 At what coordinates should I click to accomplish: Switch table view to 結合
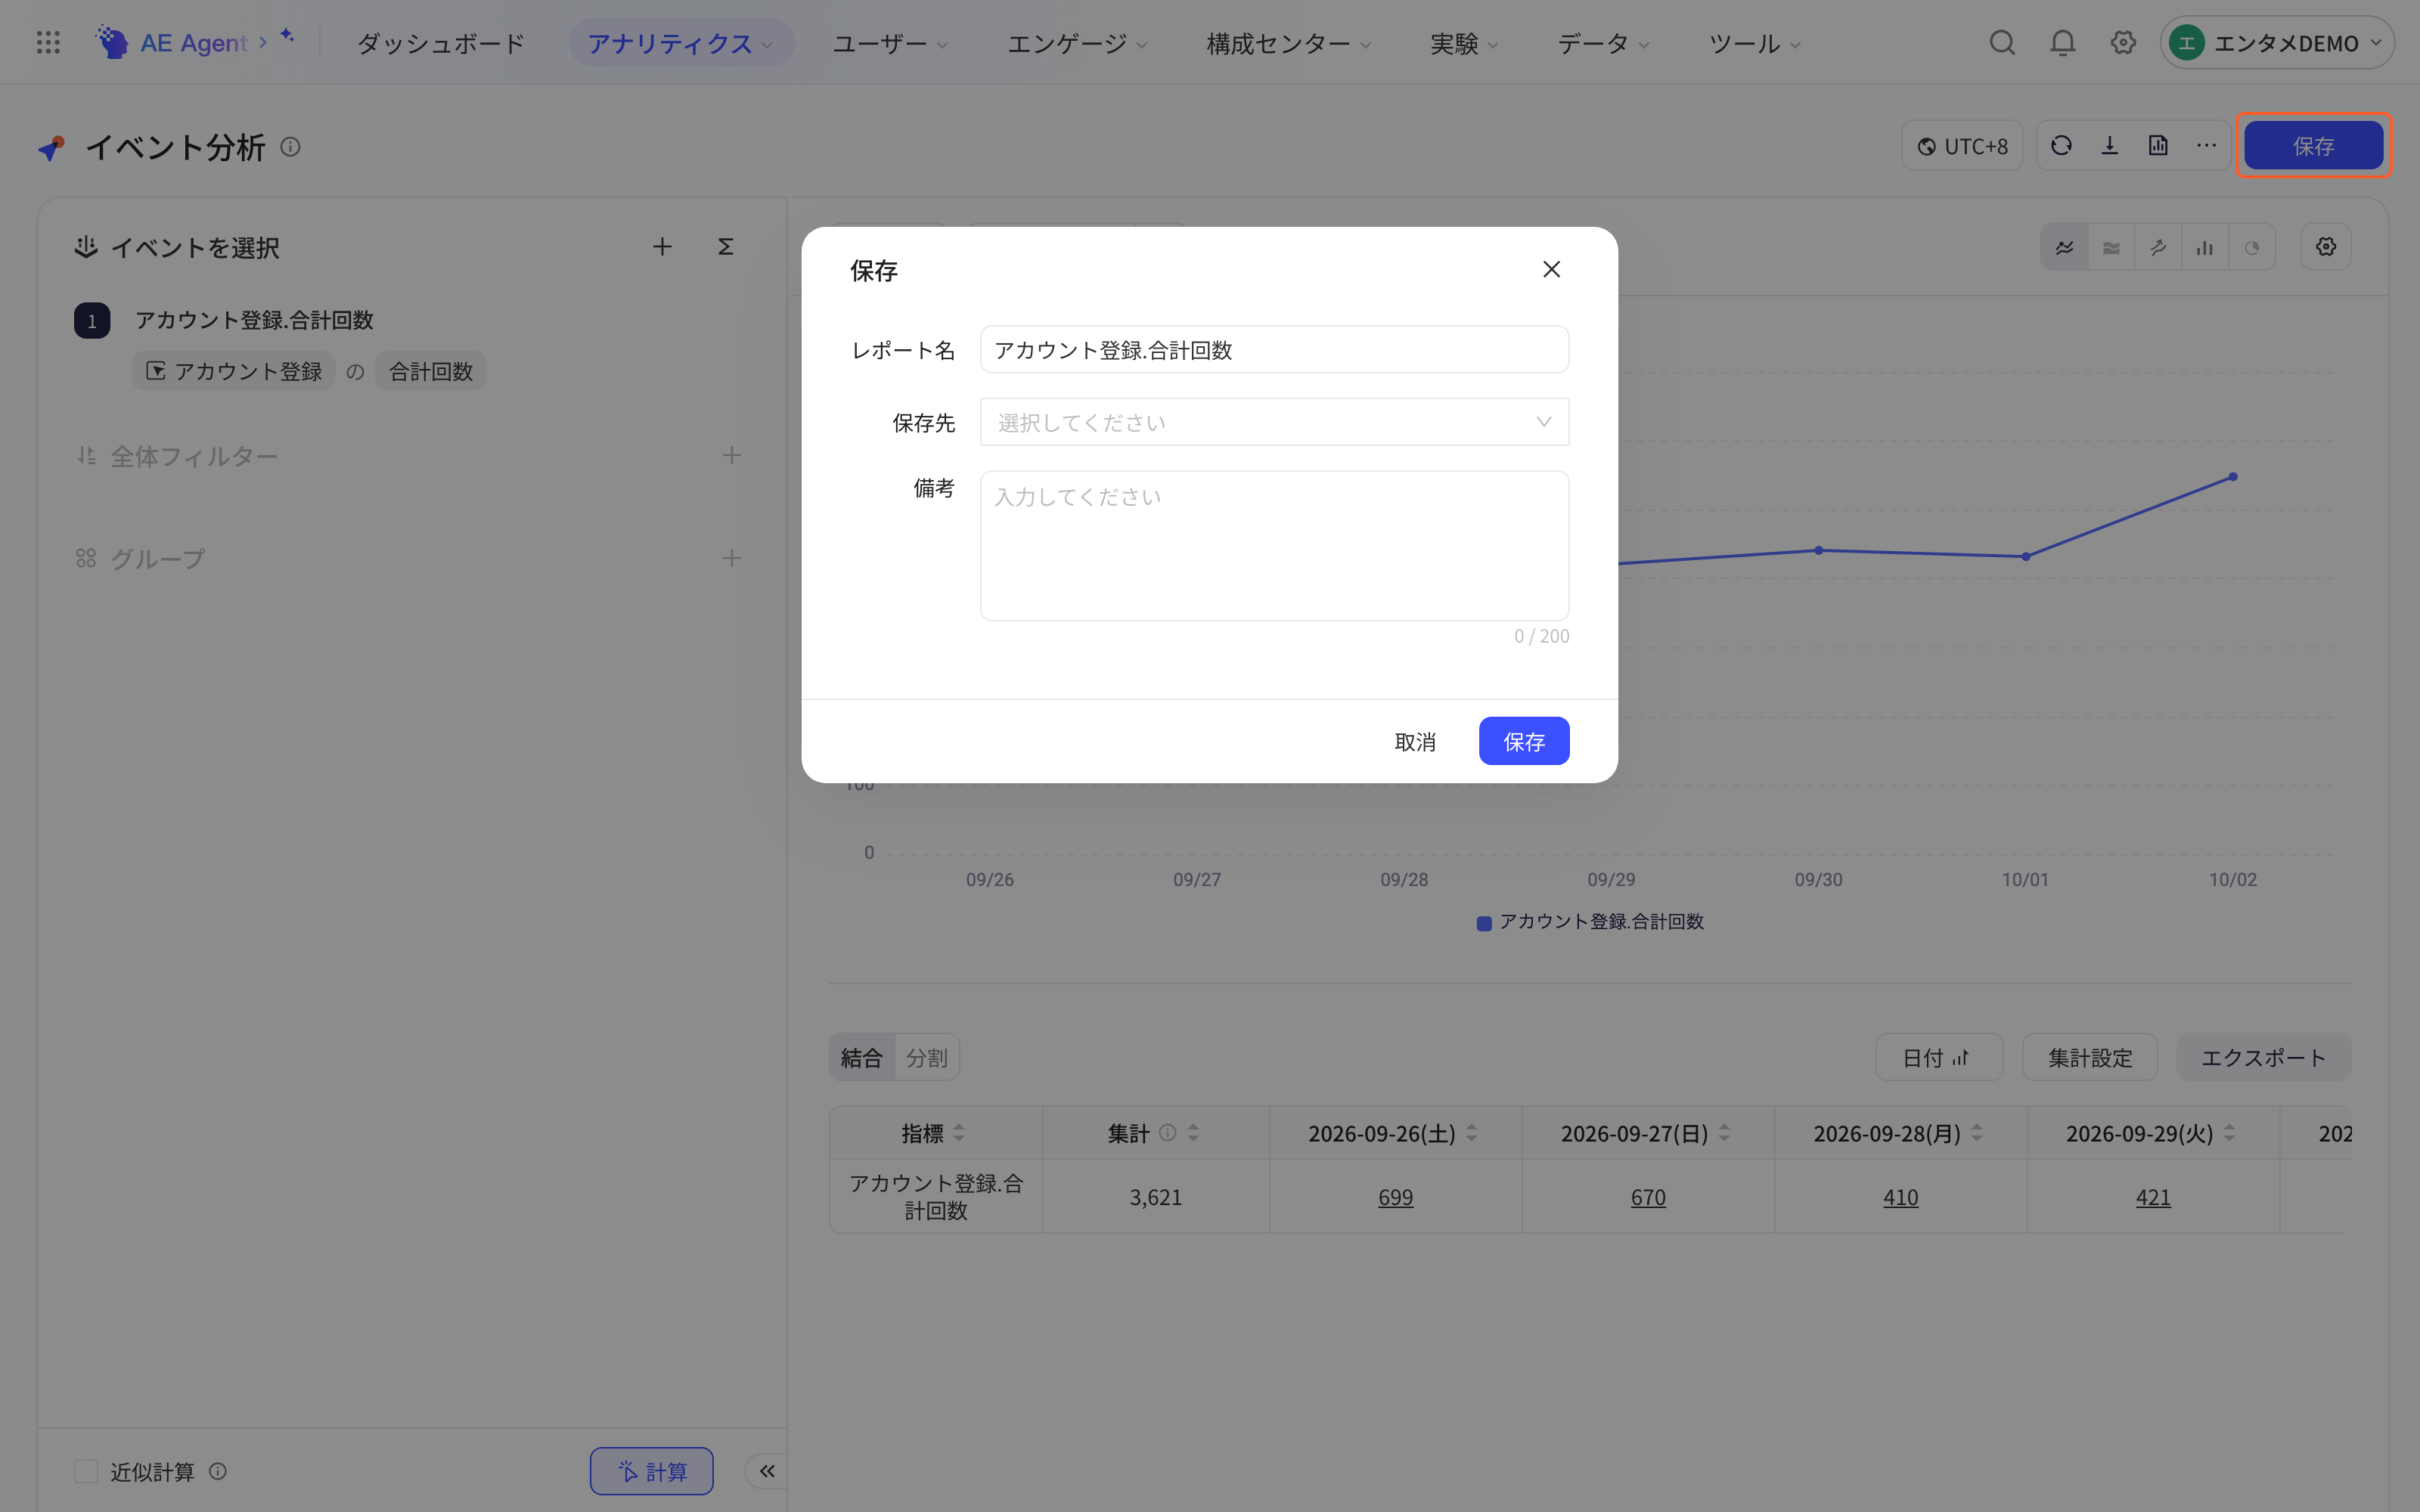tap(861, 1057)
